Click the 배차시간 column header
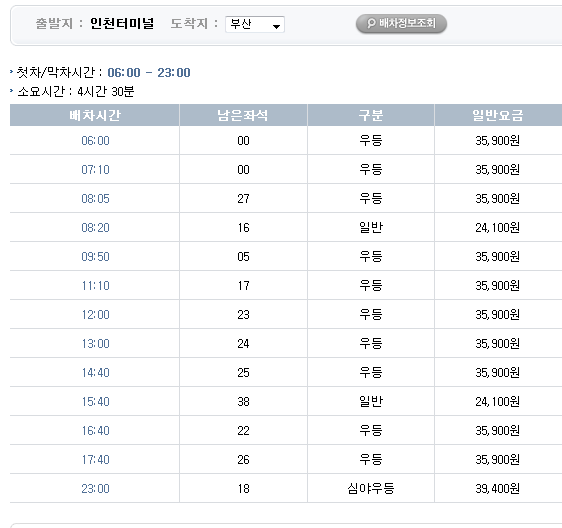 tap(95, 115)
